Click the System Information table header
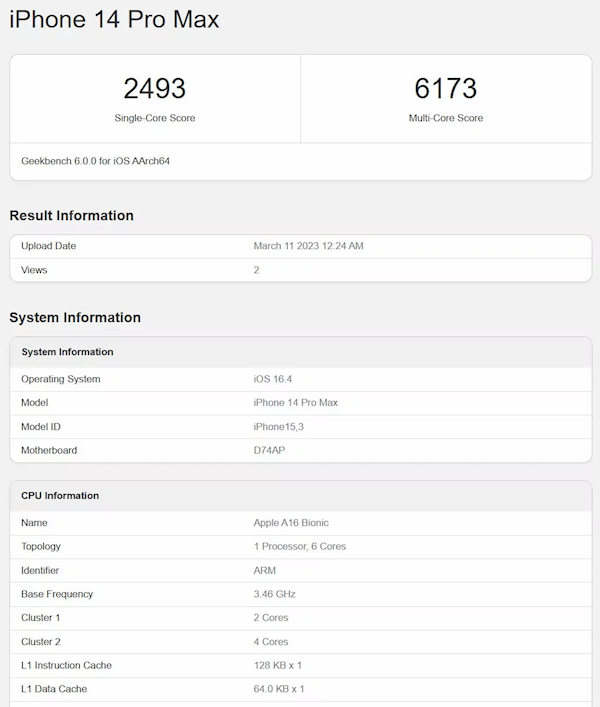 [x=67, y=352]
